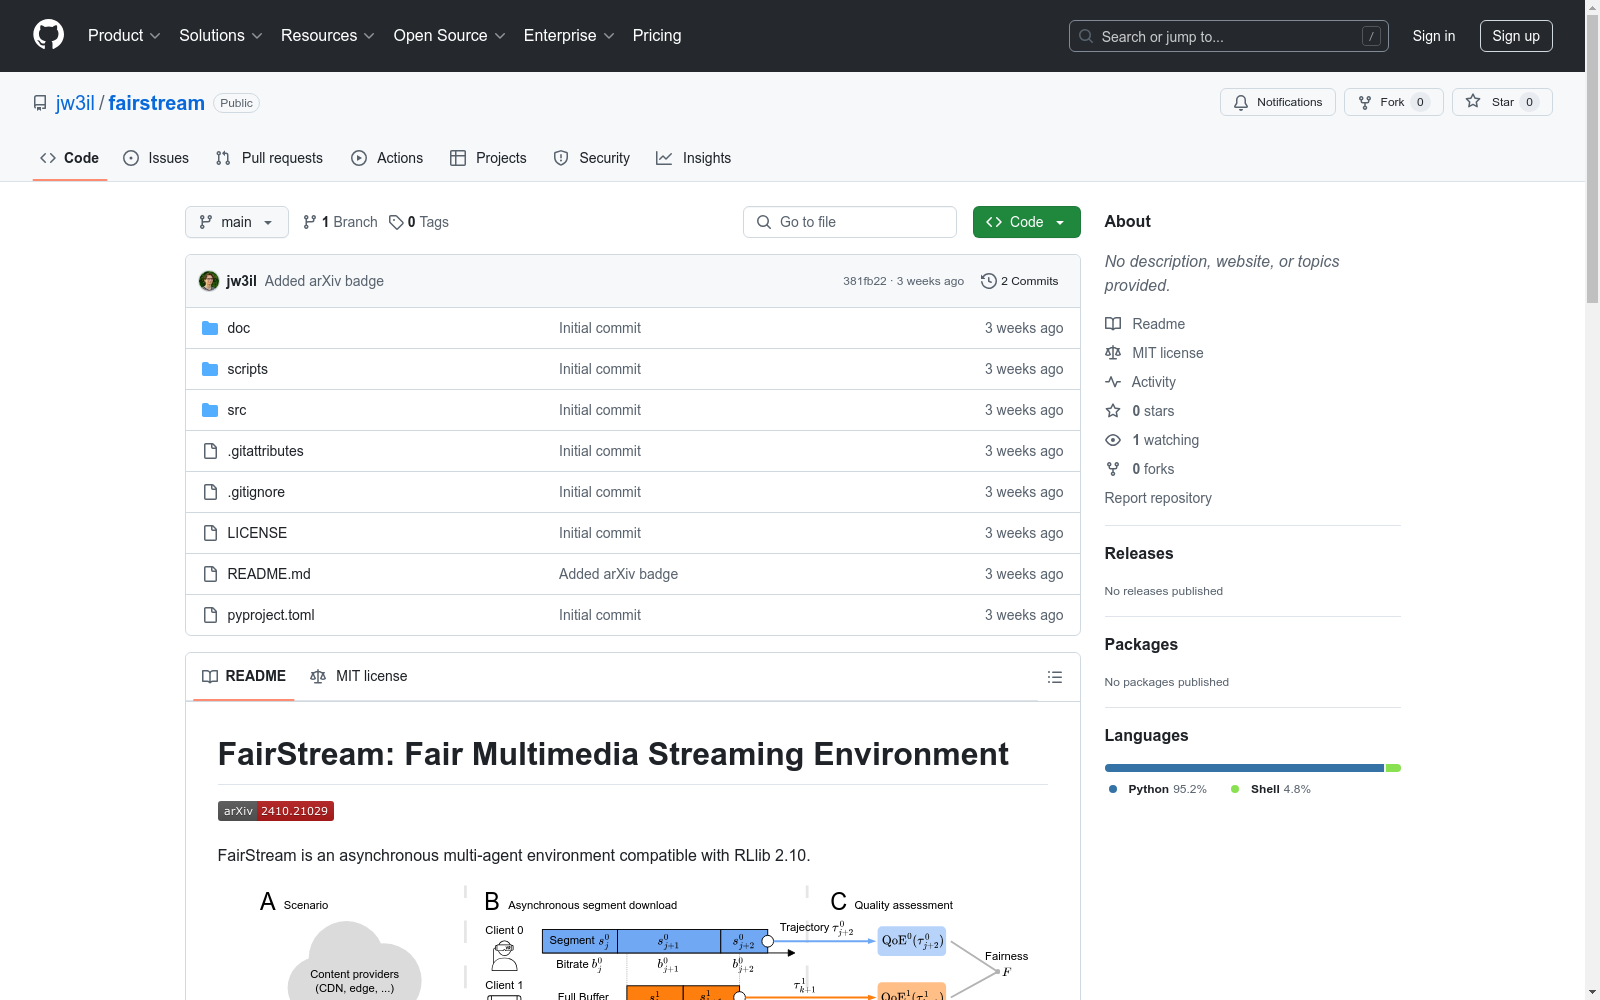Click the Shell language bar segment

1394,768
